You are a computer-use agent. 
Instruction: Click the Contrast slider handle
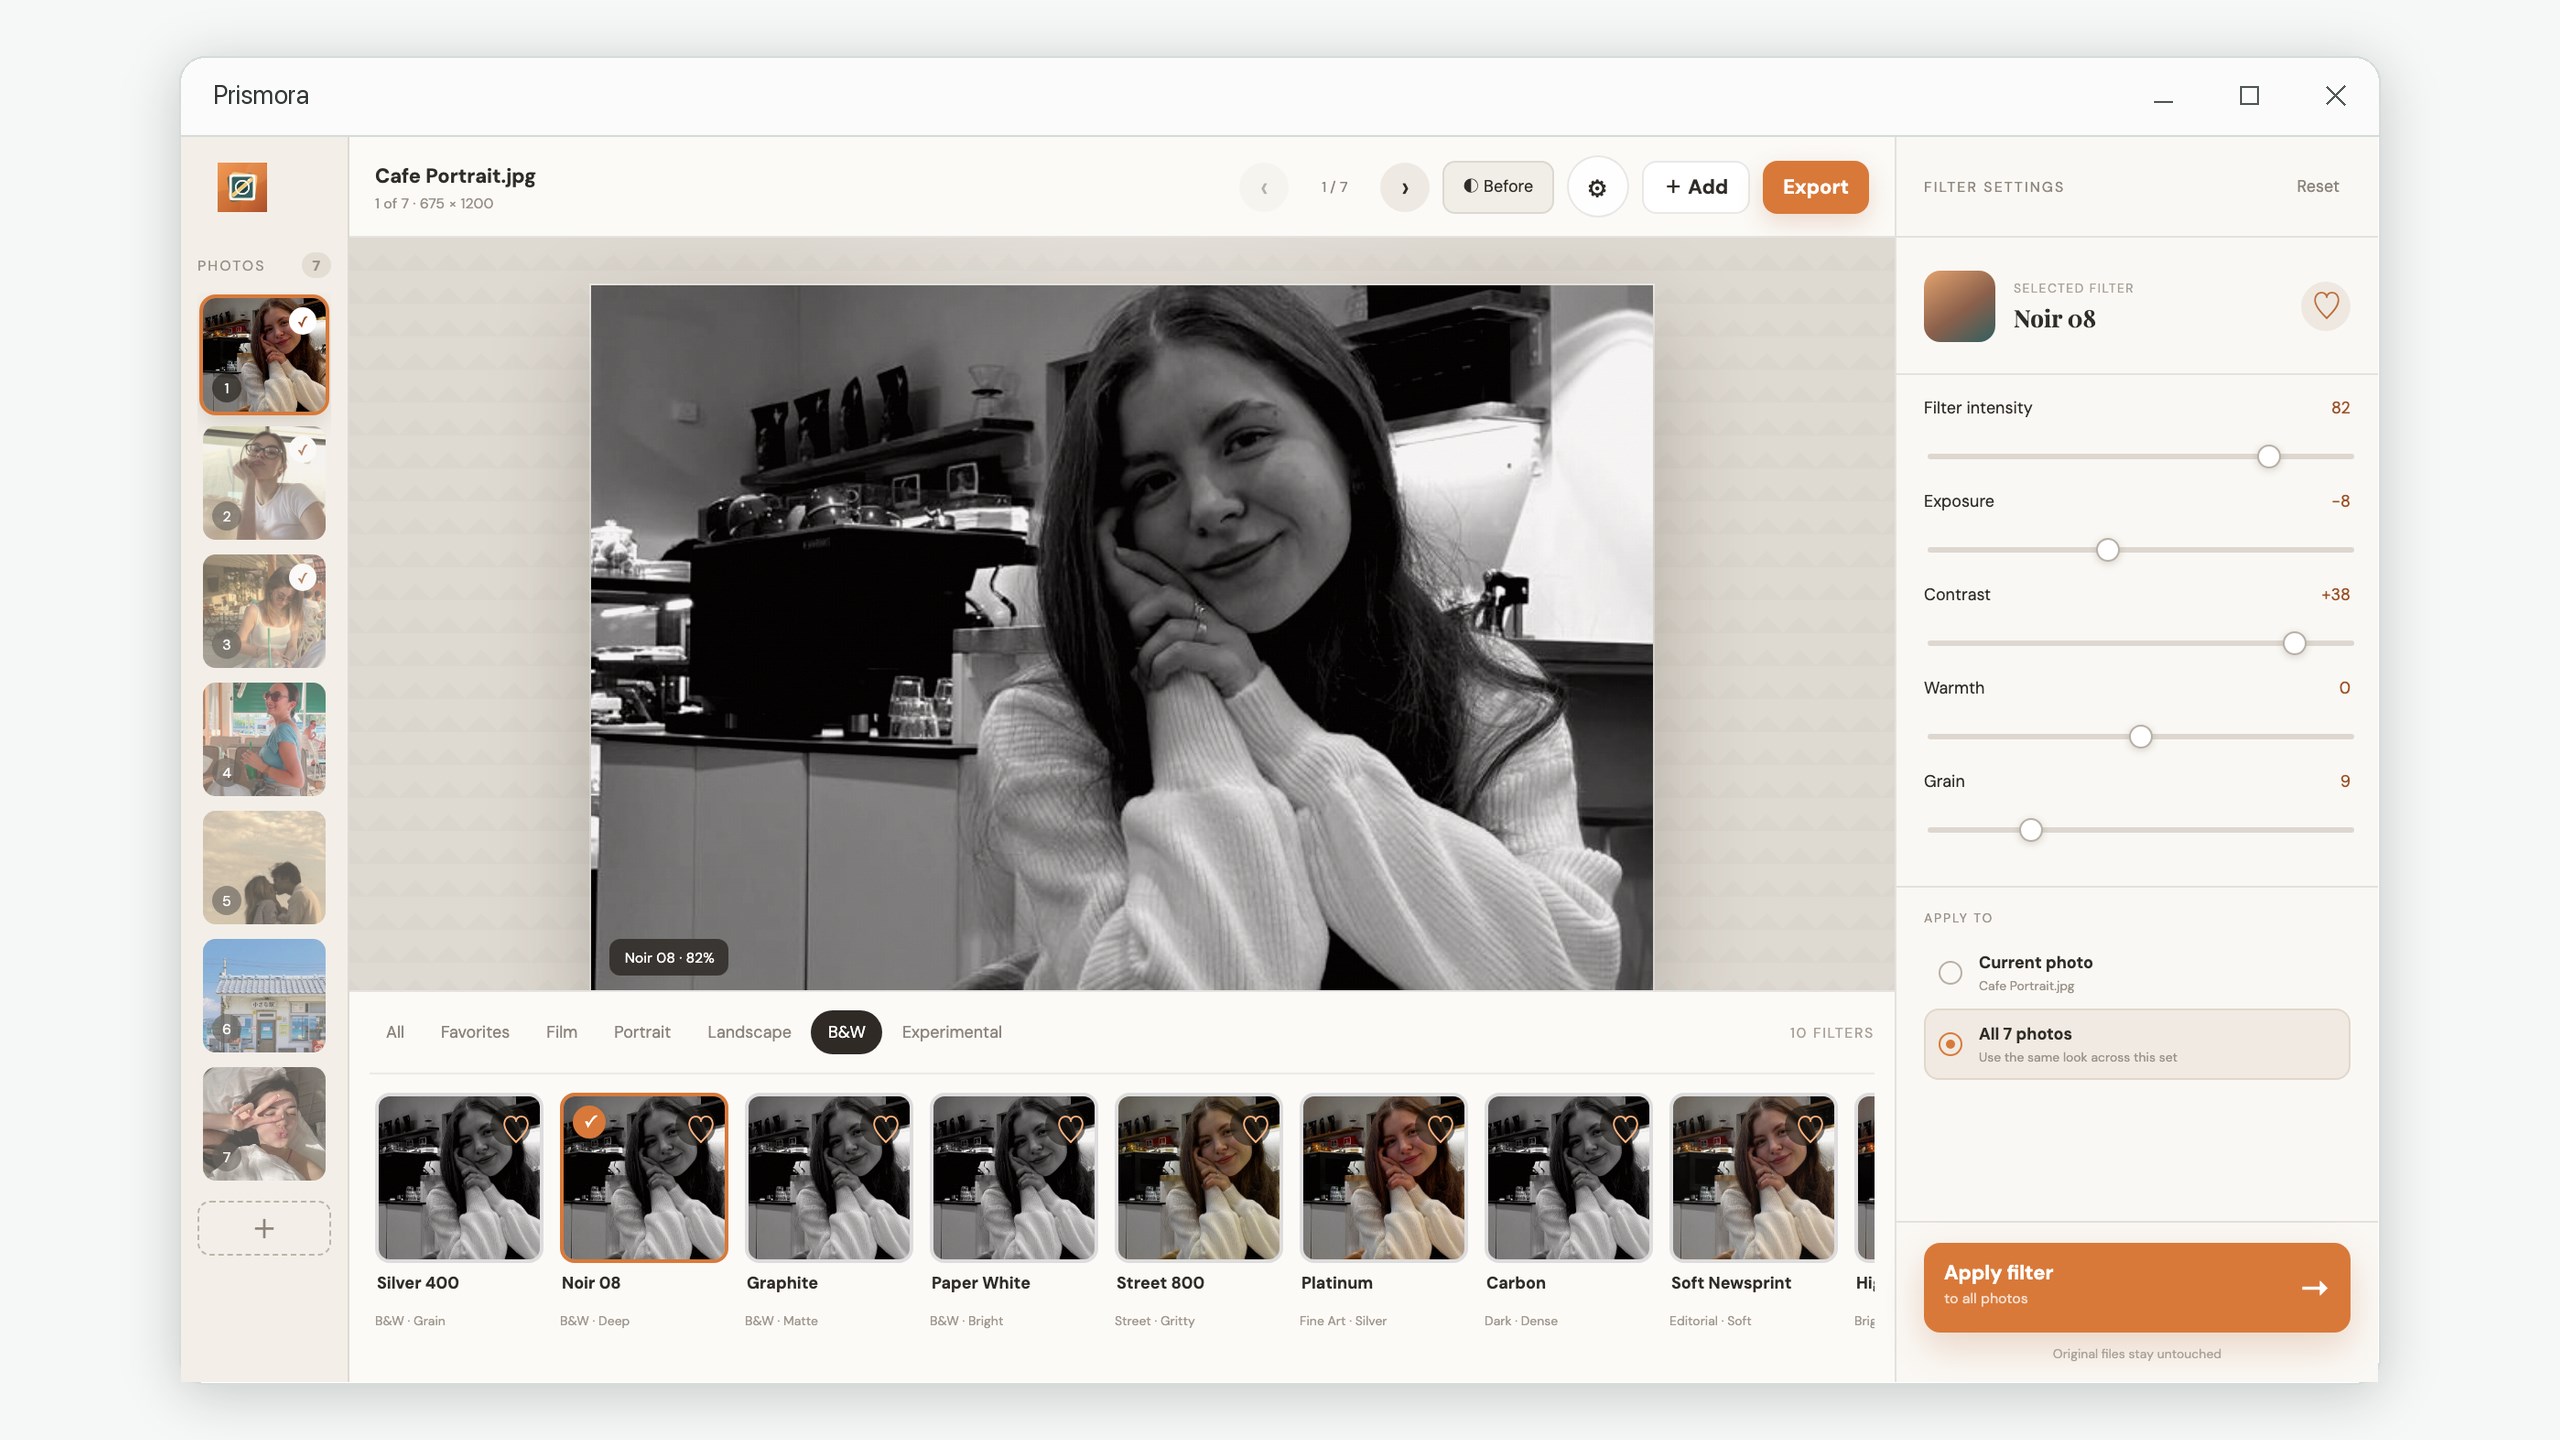[x=2294, y=643]
